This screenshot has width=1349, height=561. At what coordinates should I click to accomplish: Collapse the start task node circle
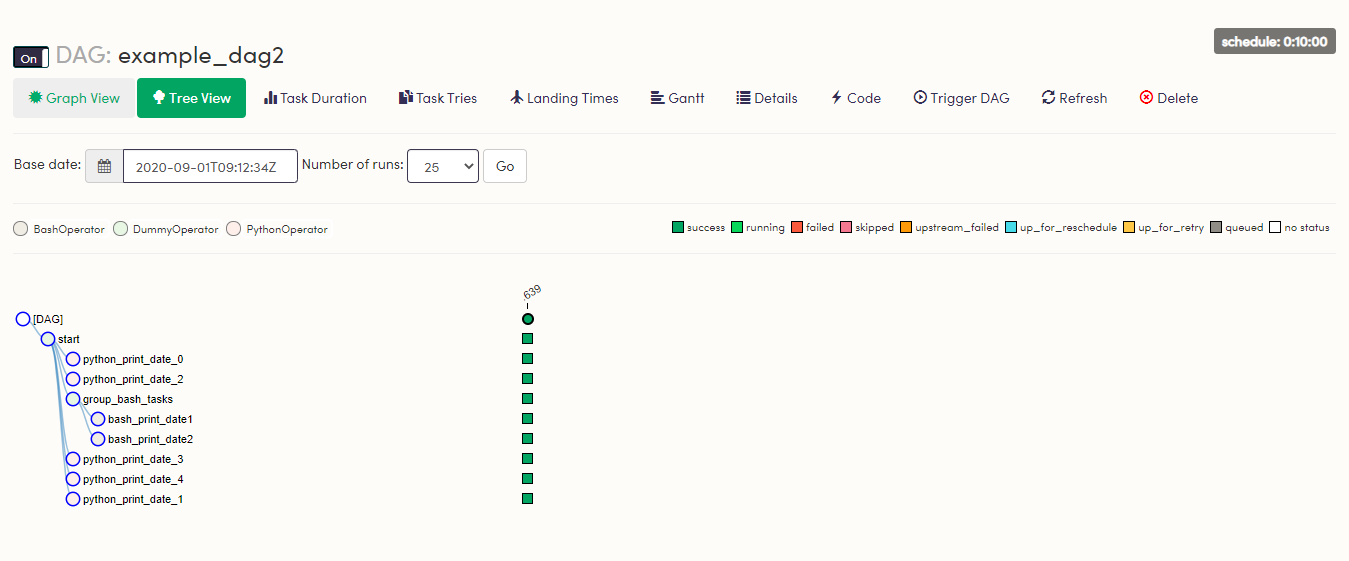(x=48, y=339)
